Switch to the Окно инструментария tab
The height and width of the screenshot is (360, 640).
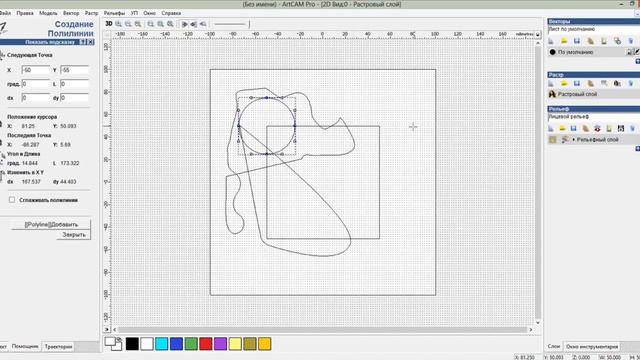pos(592,347)
